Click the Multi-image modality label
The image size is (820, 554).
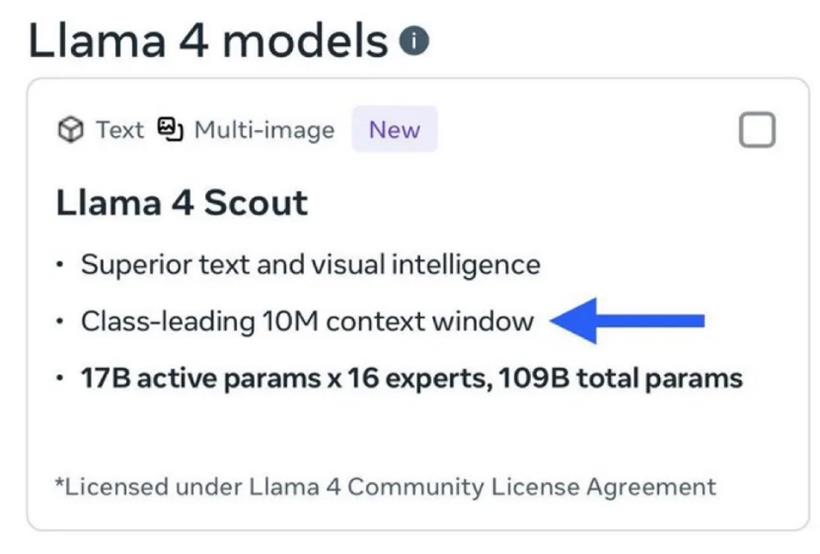(x=264, y=130)
